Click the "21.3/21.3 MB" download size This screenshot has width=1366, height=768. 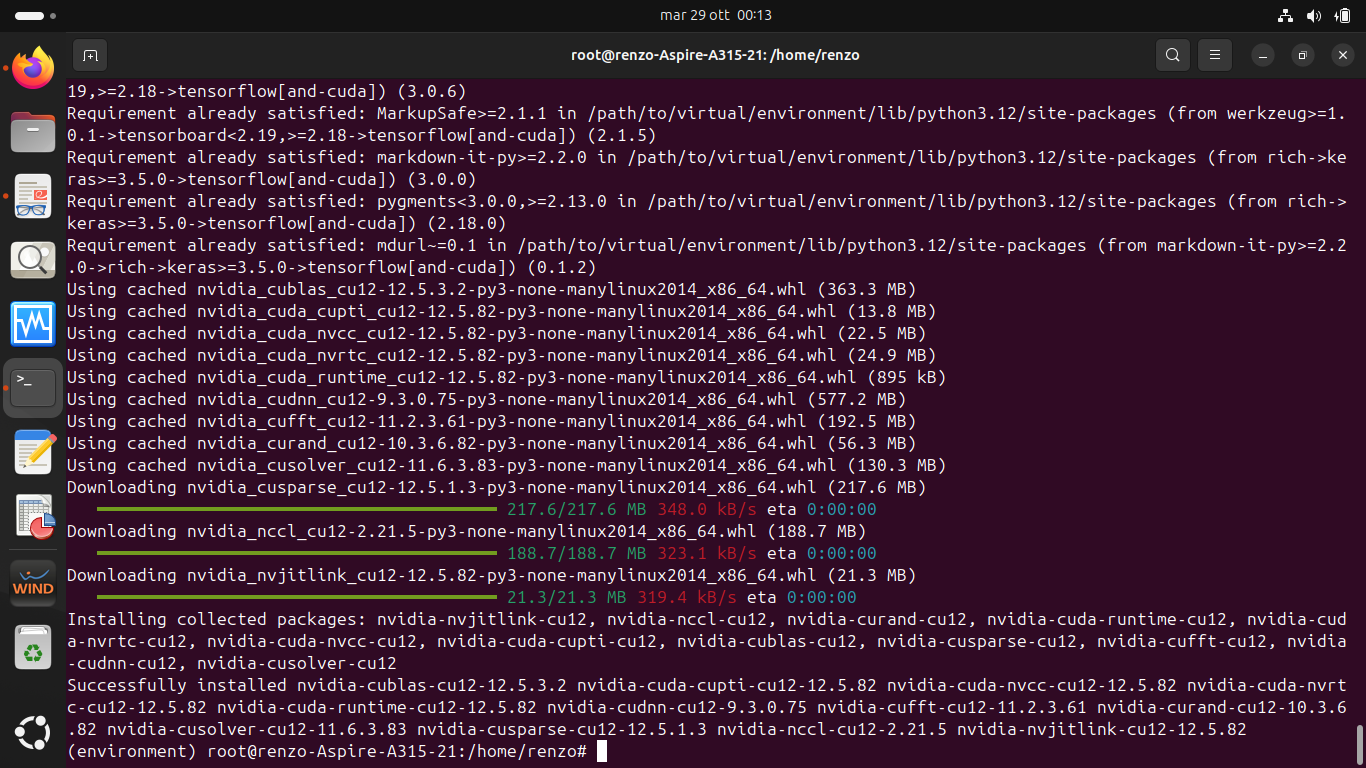(566, 597)
